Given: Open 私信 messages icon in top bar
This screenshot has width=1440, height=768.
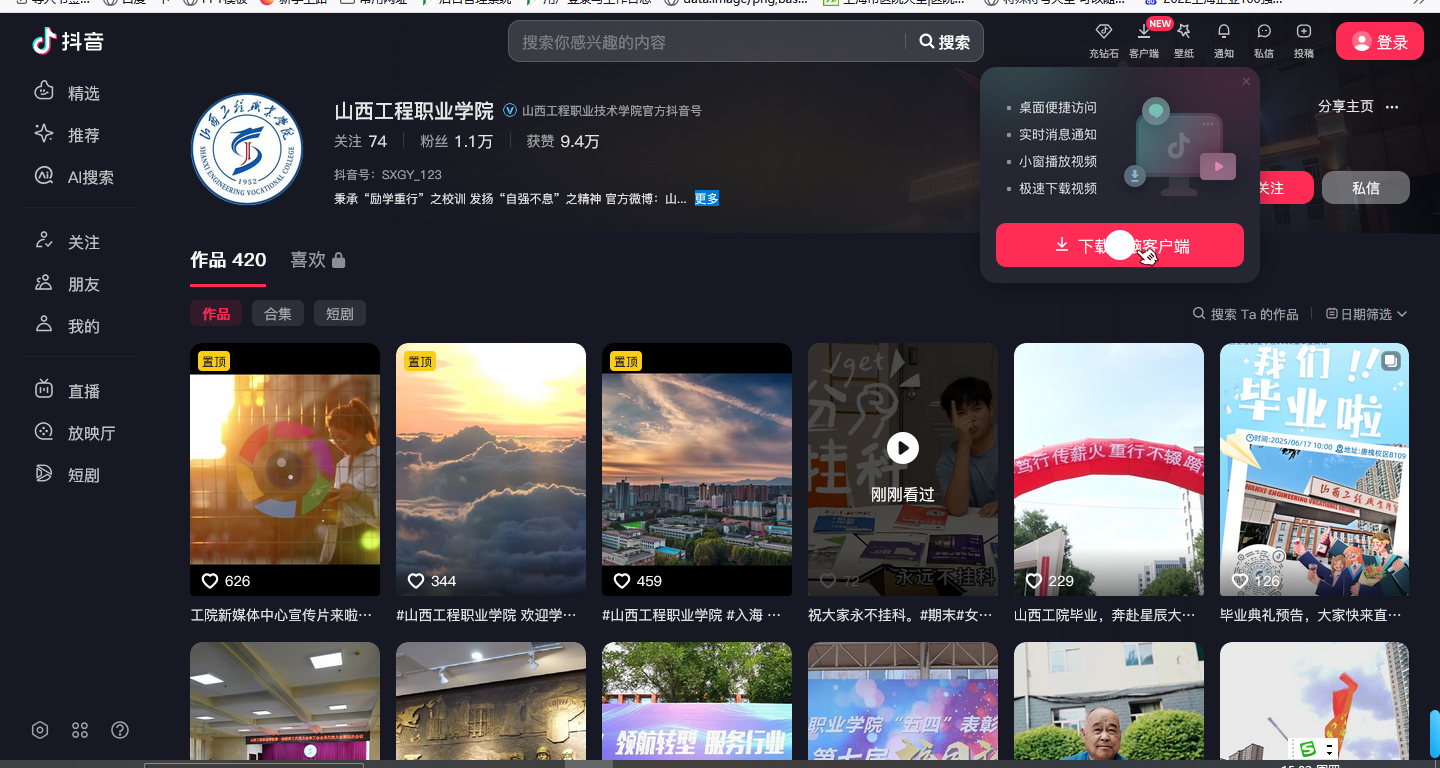Looking at the screenshot, I should click(x=1263, y=40).
